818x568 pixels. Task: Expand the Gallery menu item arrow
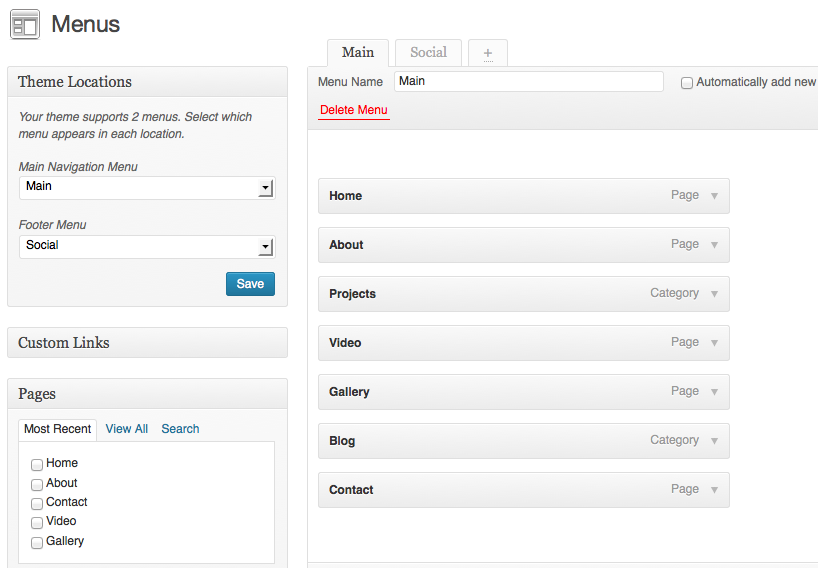pyautogui.click(x=714, y=392)
